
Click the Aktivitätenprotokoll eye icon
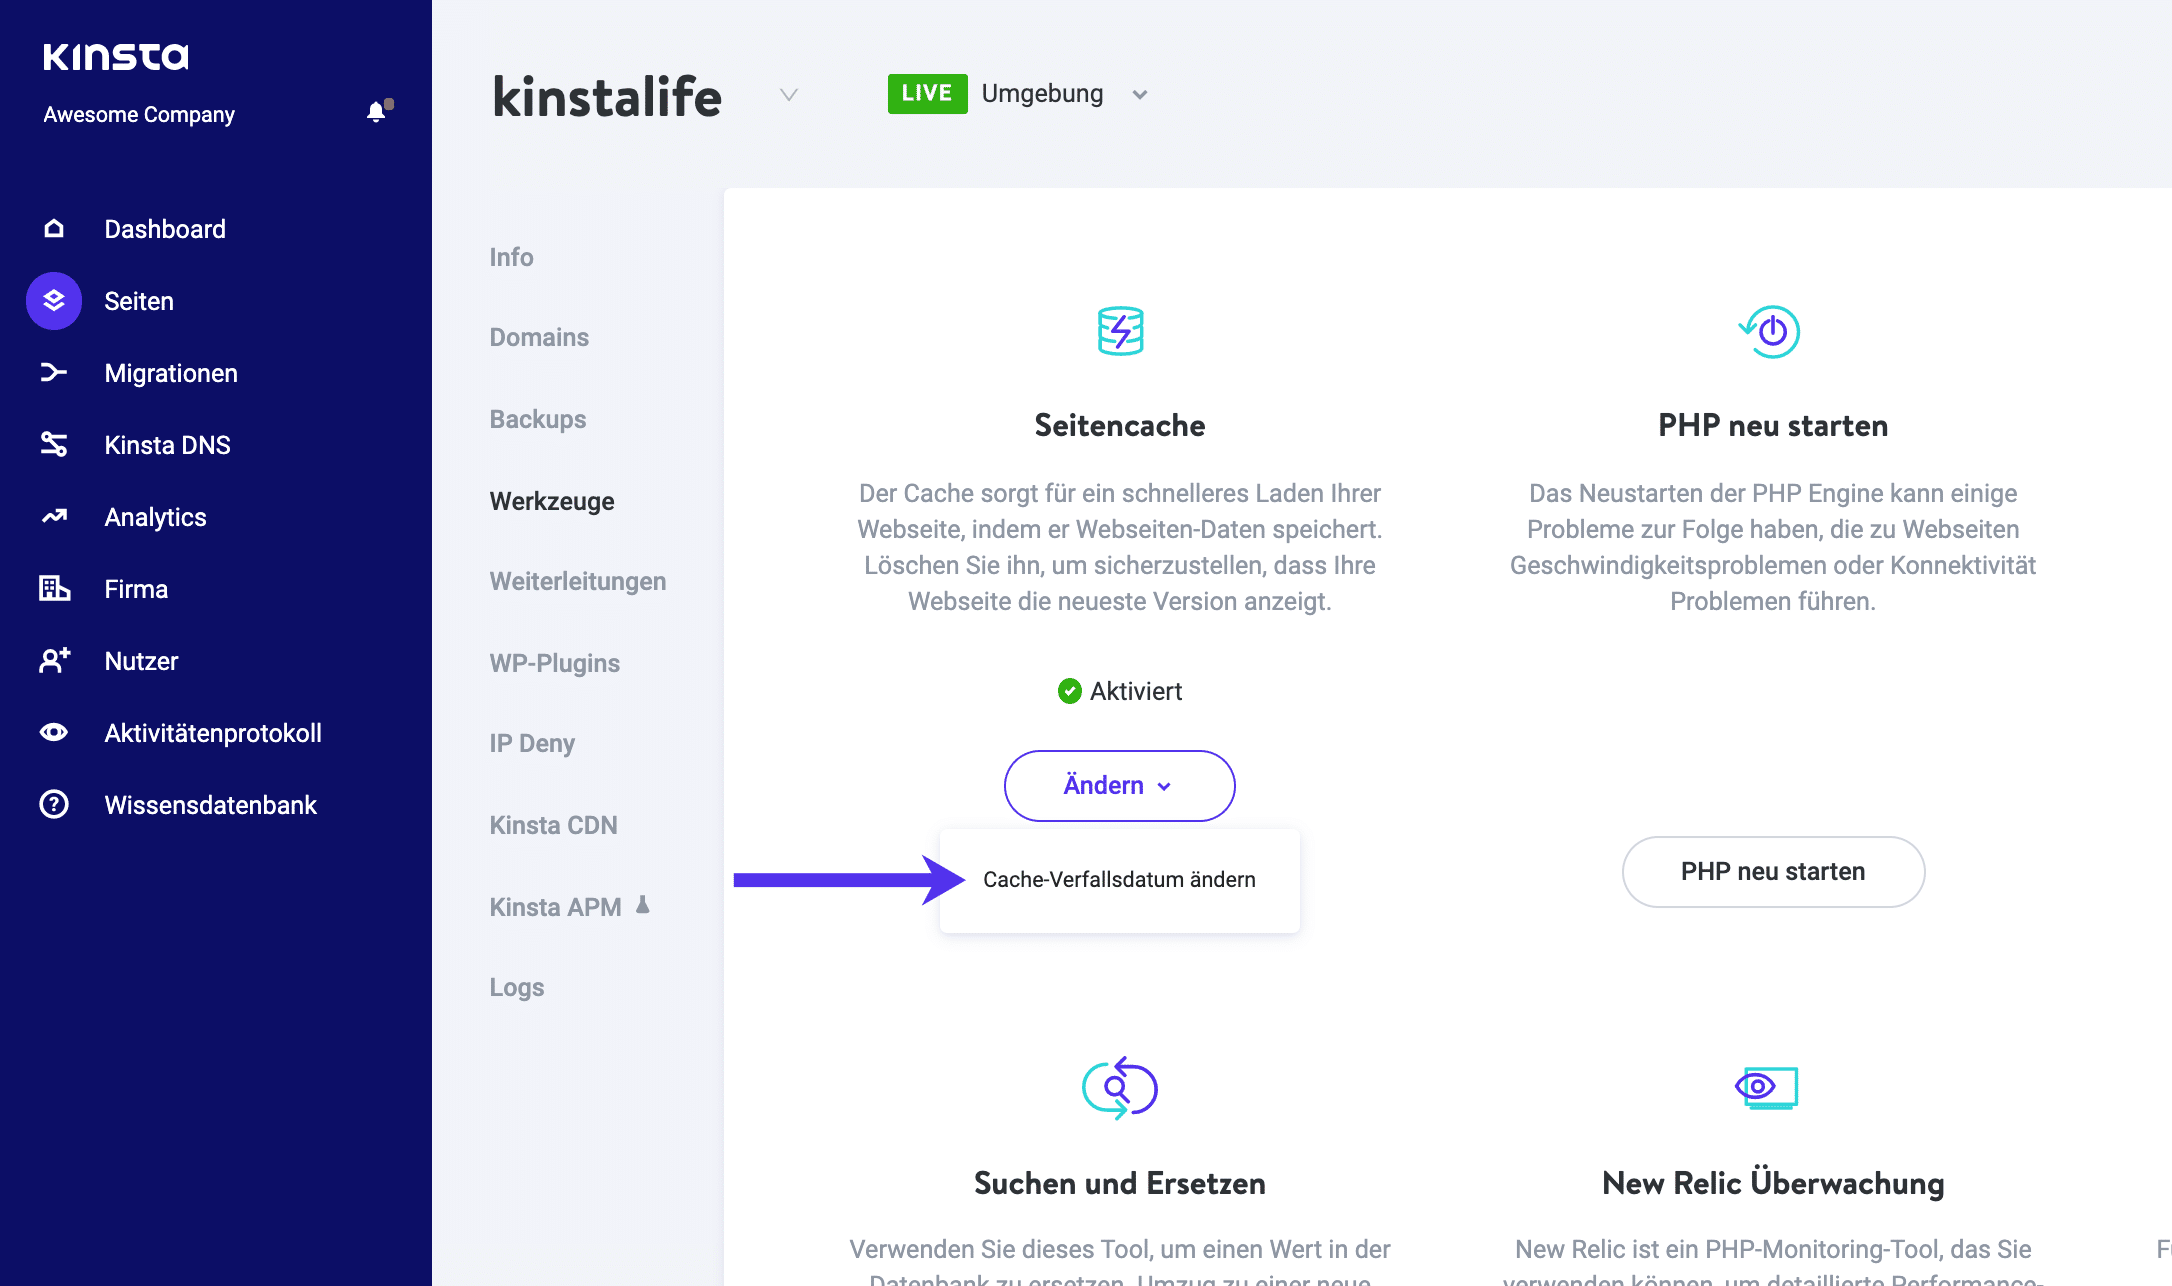(x=54, y=733)
